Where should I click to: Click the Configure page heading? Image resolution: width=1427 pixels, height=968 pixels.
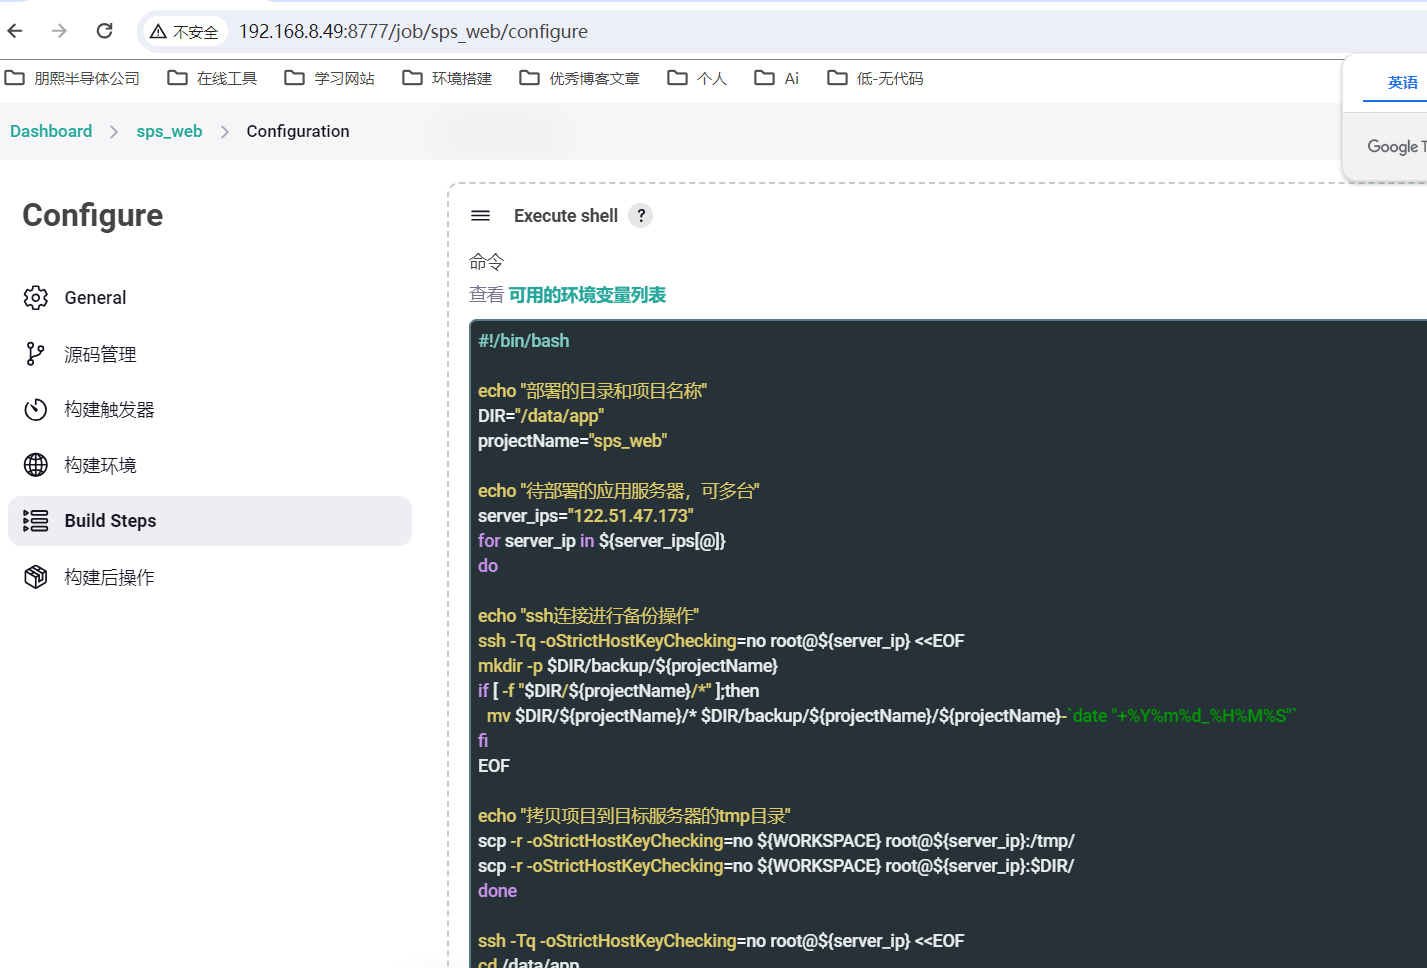(x=93, y=215)
